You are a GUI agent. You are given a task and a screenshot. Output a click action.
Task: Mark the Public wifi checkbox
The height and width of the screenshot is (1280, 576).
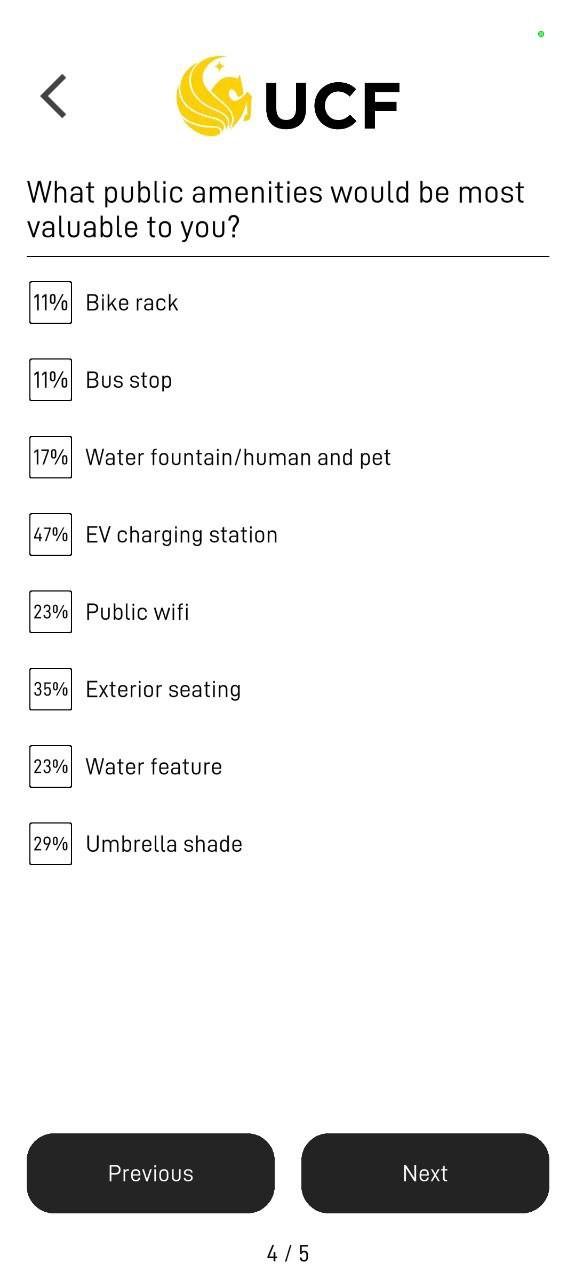[50, 612]
